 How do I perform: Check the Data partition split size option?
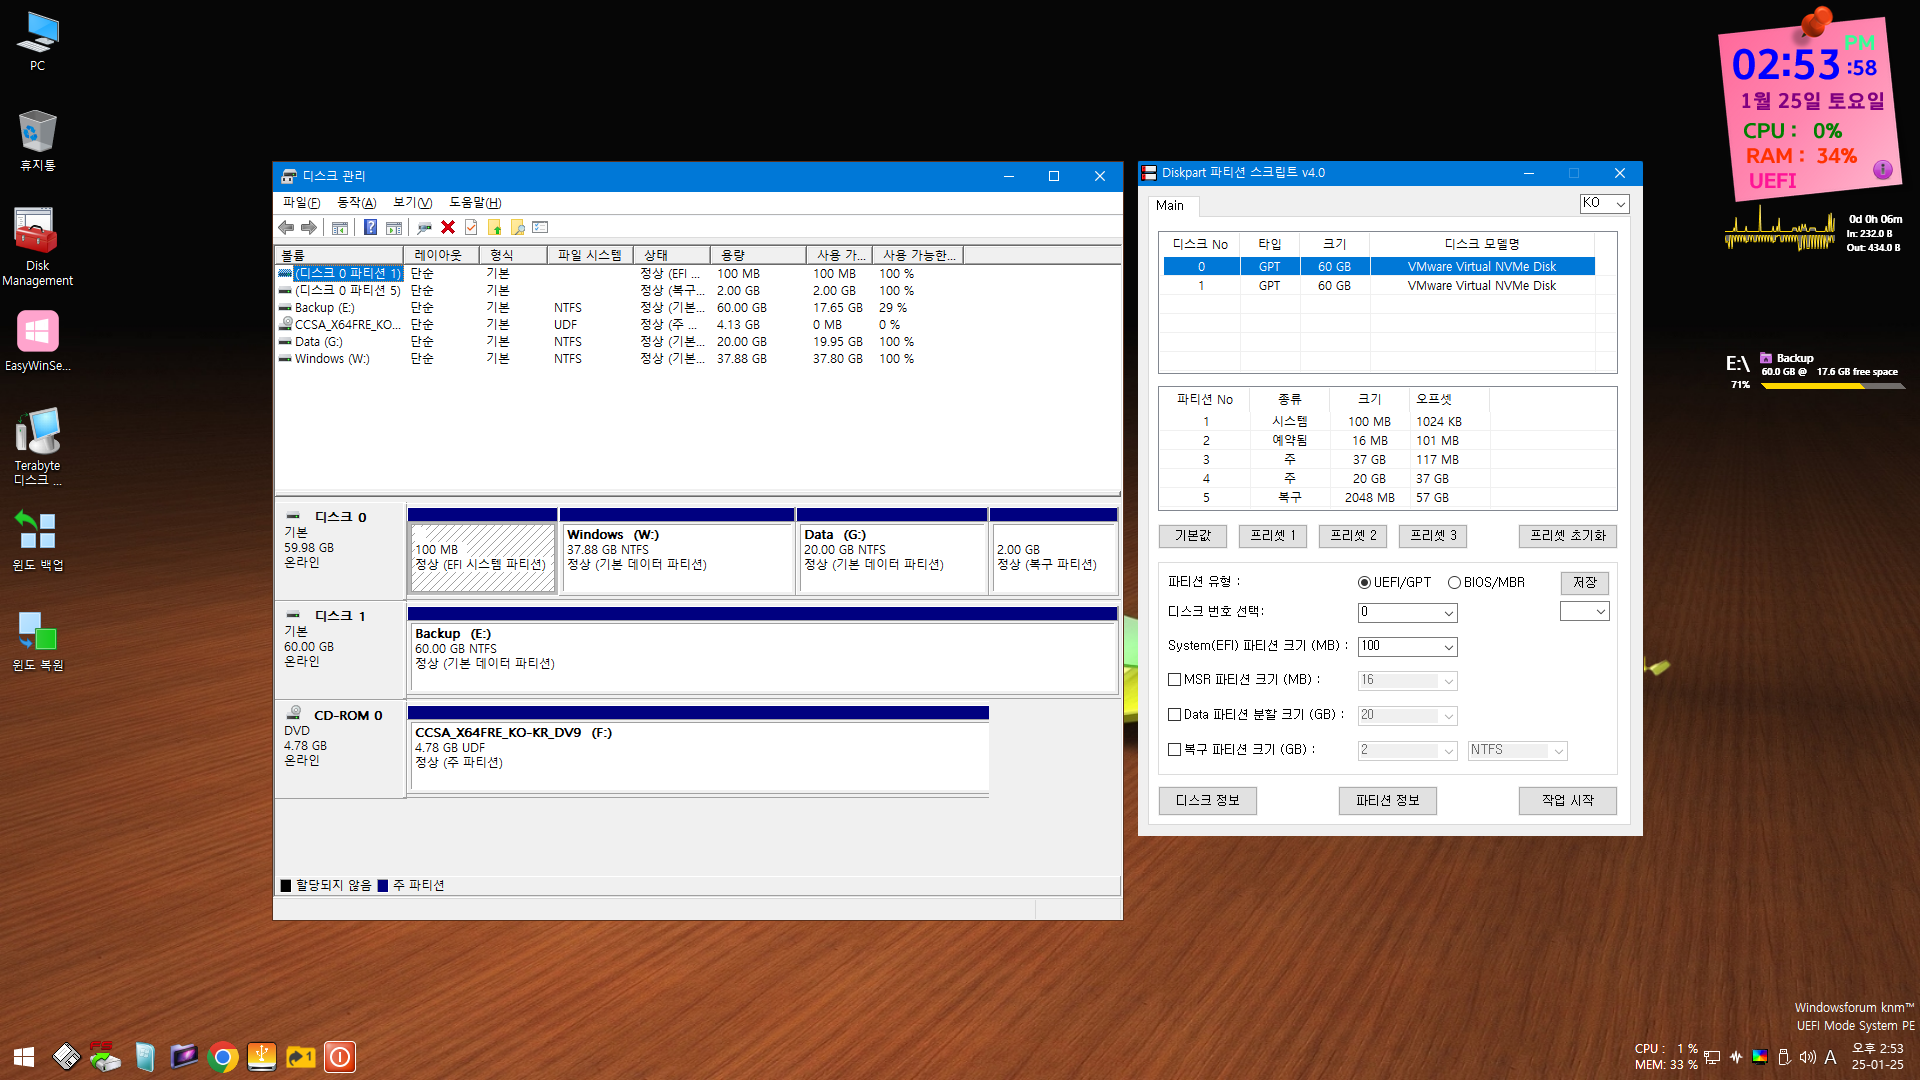(1175, 715)
